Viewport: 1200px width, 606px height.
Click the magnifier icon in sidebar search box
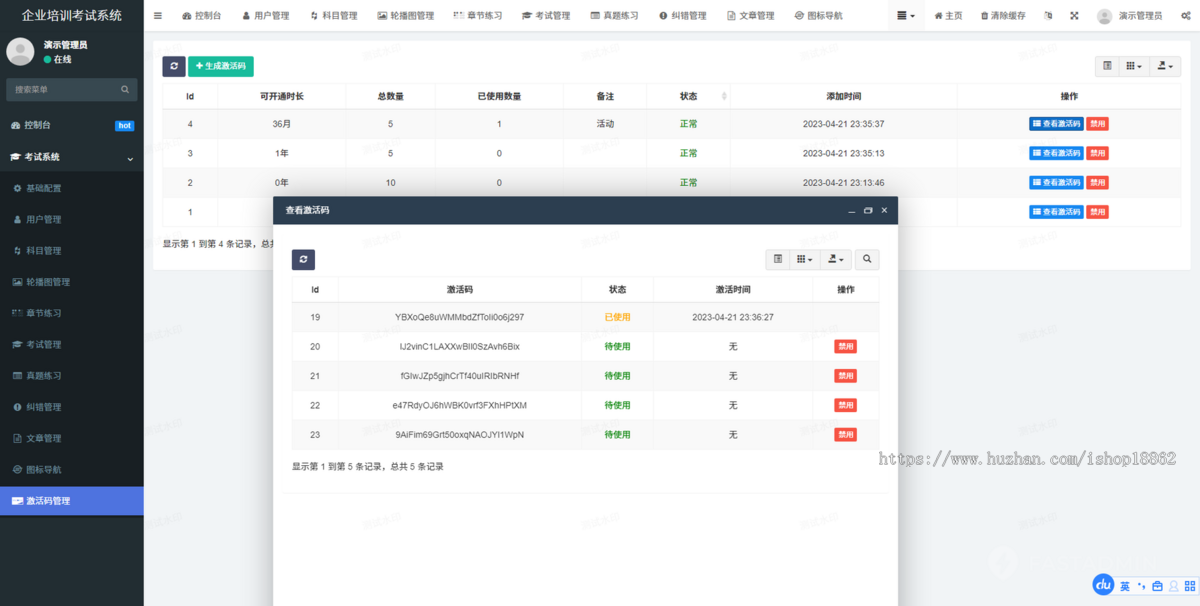click(x=125, y=90)
